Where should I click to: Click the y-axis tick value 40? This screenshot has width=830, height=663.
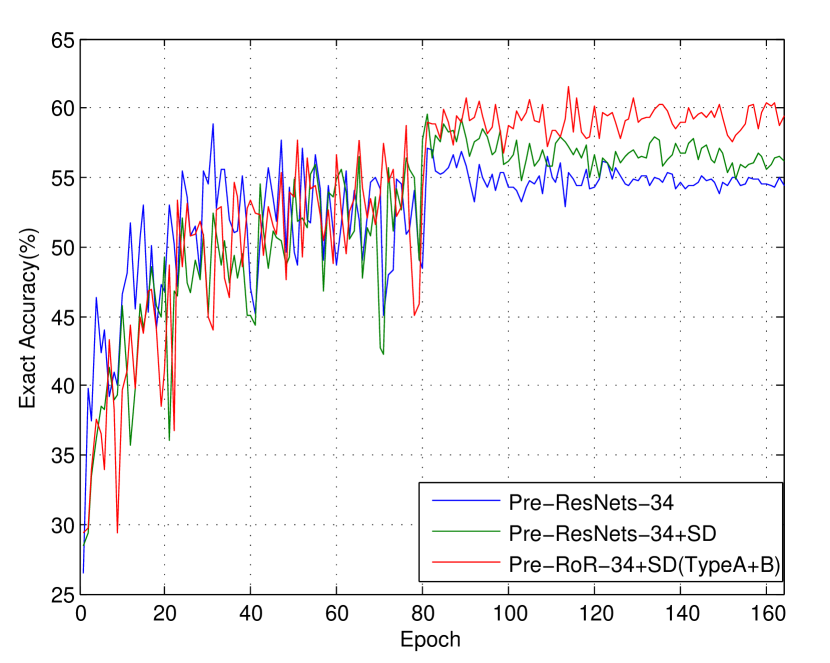[x=62, y=386]
